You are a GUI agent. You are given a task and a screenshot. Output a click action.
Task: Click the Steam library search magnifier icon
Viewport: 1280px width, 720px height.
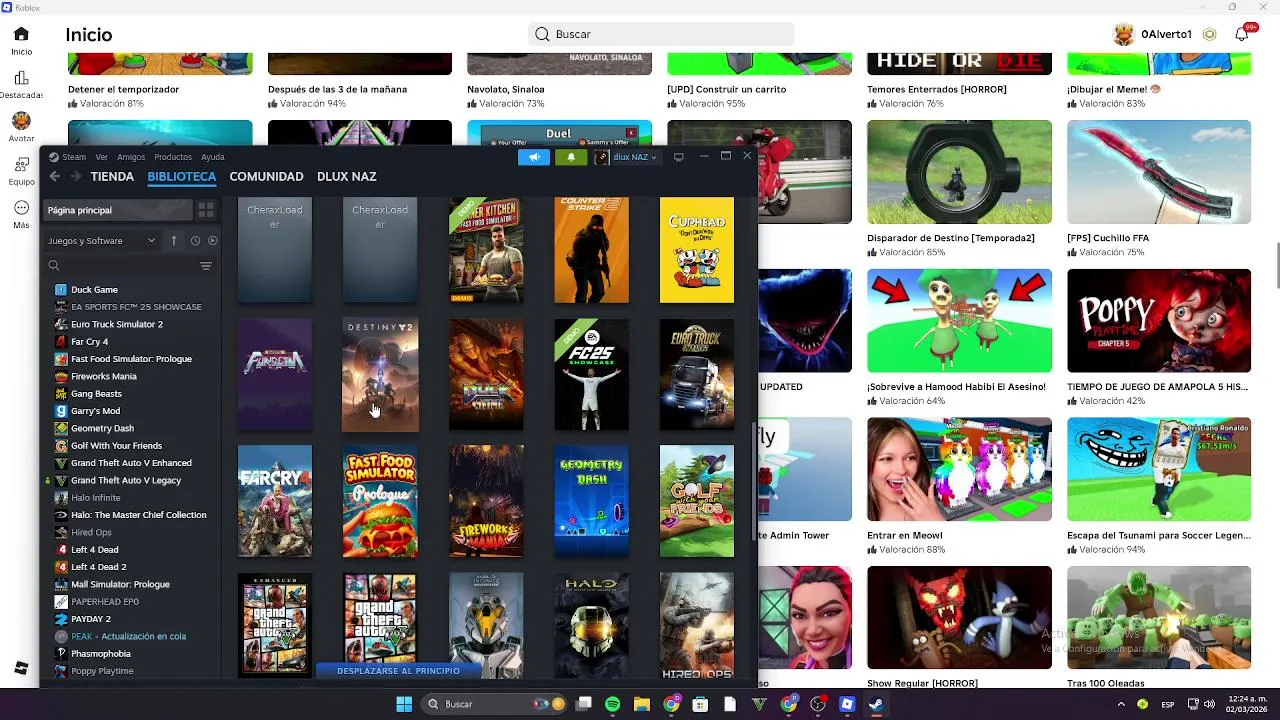tap(54, 265)
